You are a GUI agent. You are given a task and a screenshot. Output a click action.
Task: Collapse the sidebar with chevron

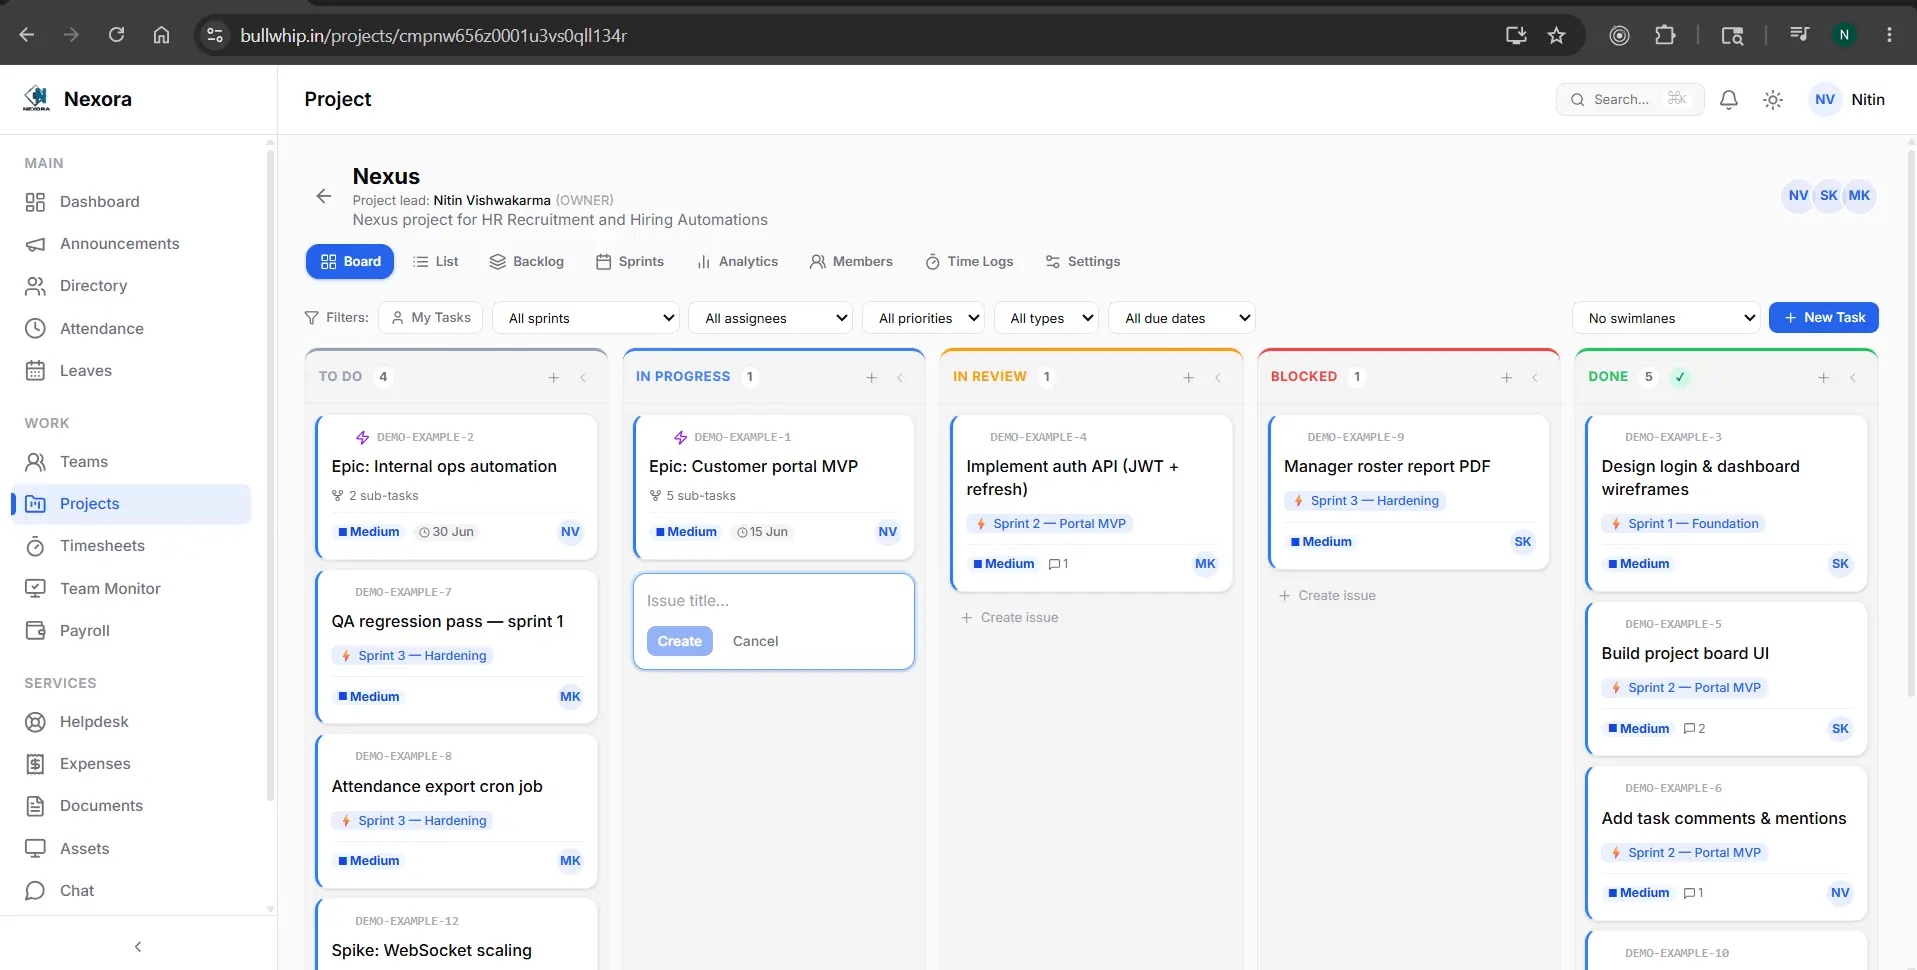point(138,946)
